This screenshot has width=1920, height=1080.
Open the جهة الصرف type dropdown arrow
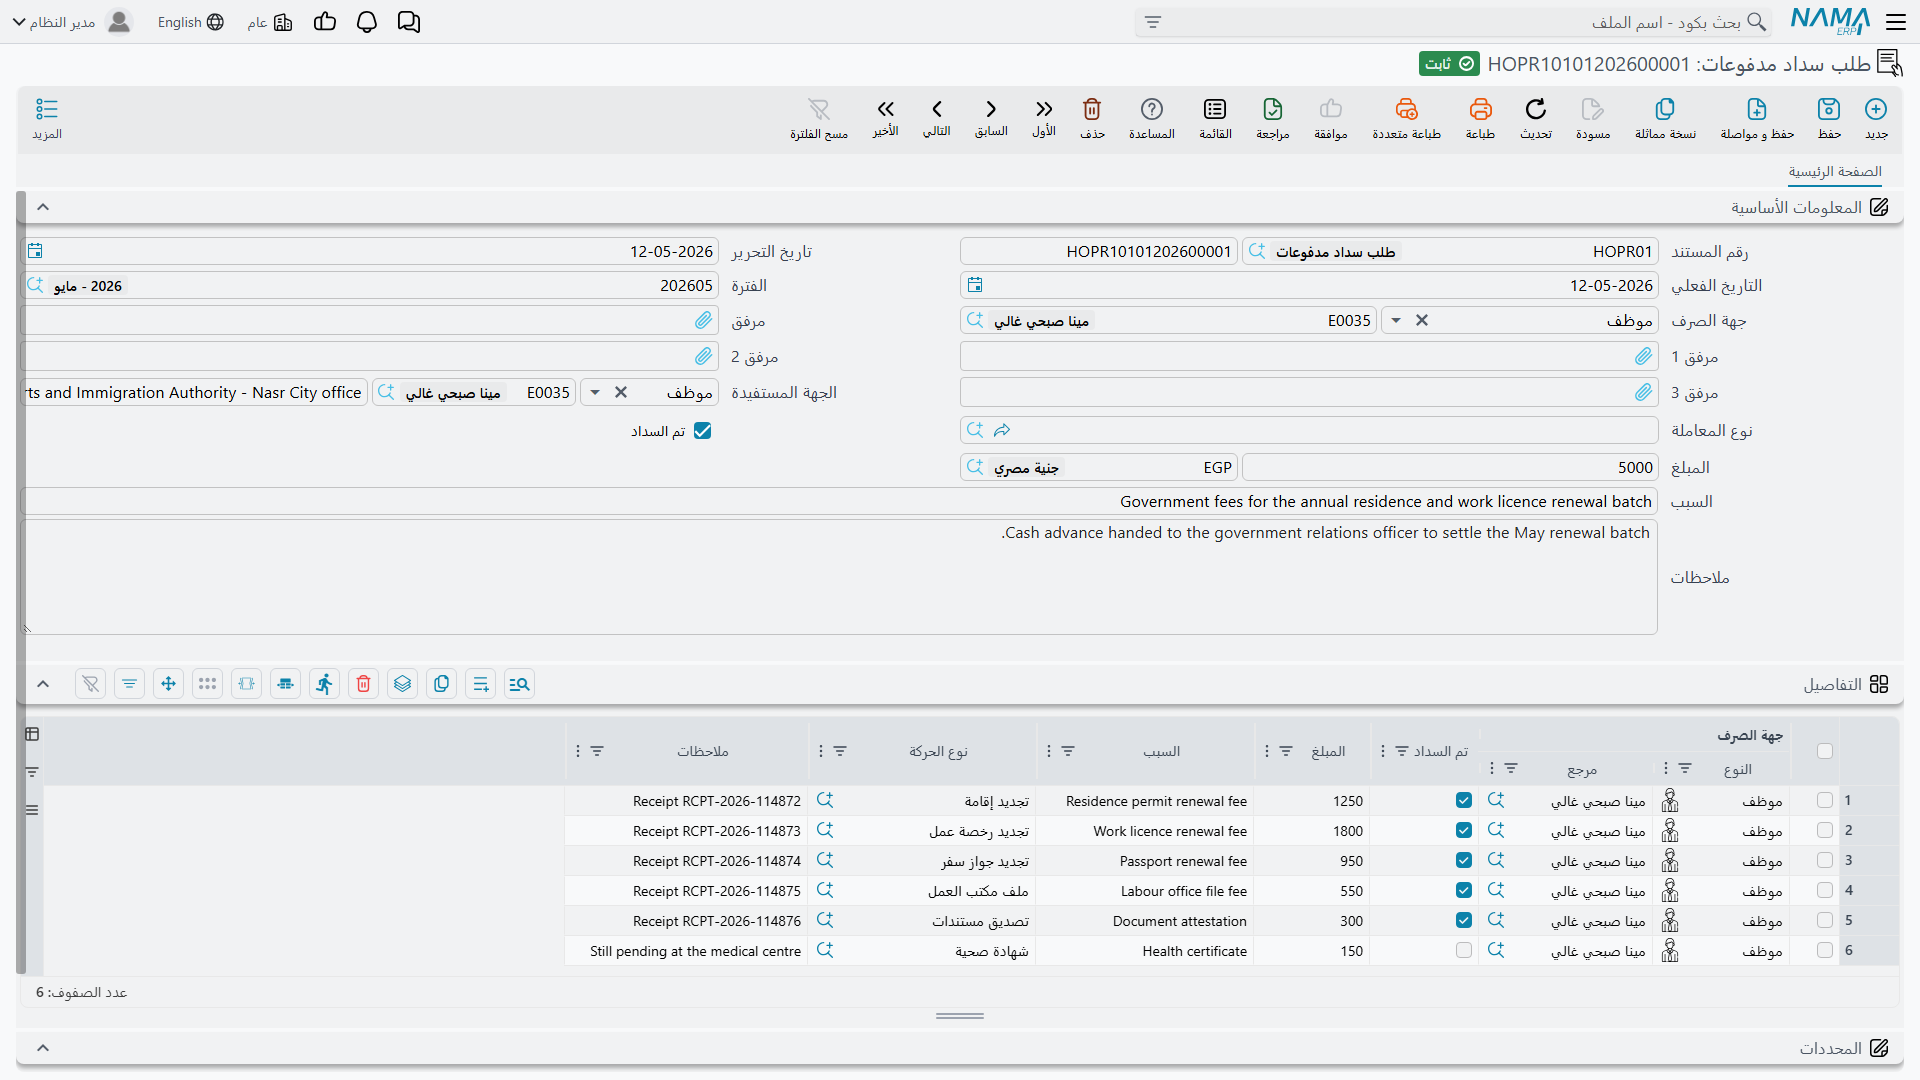(x=1396, y=321)
